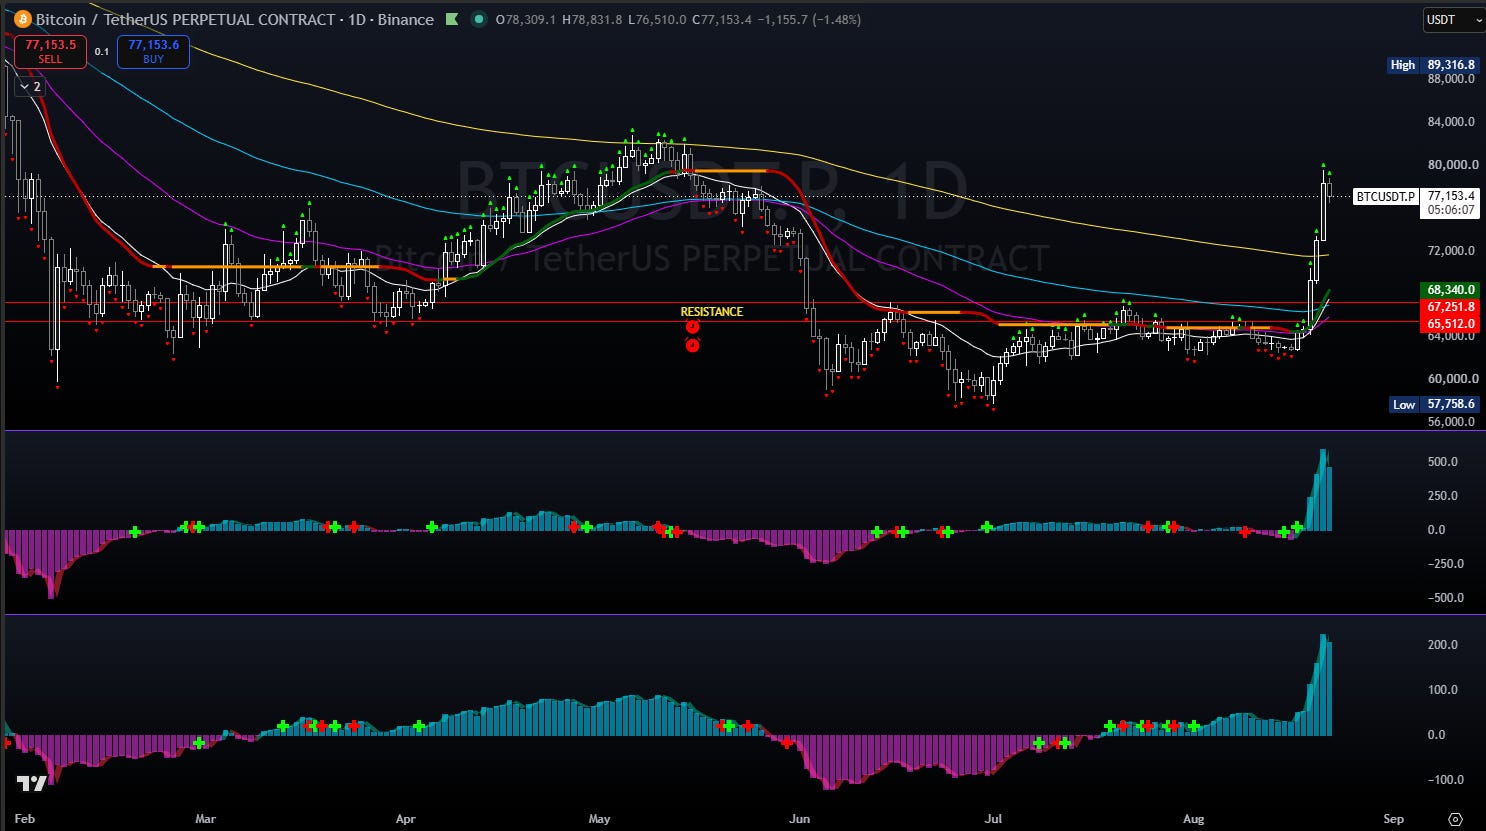Open the USDT currency dropdown
The image size is (1486, 831).
(x=1453, y=19)
